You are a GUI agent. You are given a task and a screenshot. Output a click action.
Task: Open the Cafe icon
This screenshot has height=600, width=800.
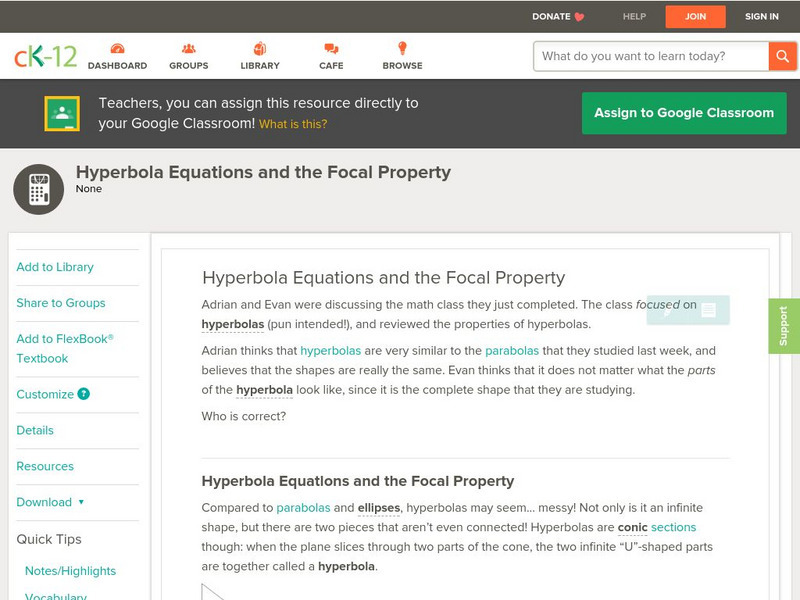tap(331, 49)
